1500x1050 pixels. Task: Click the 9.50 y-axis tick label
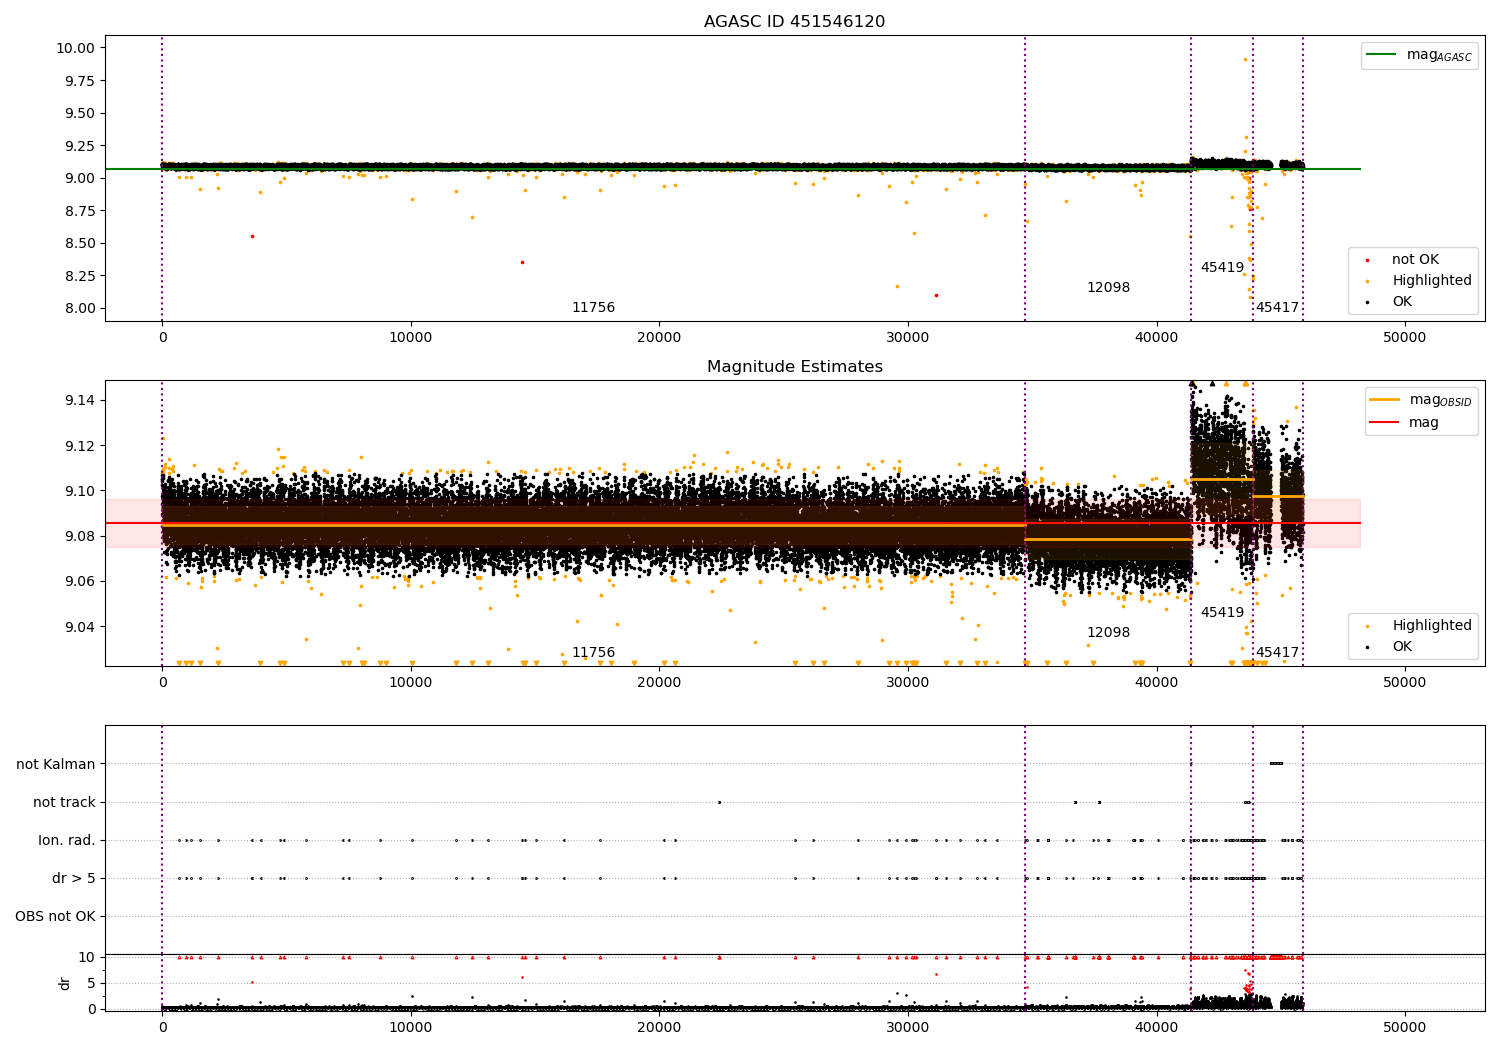pyautogui.click(x=78, y=114)
